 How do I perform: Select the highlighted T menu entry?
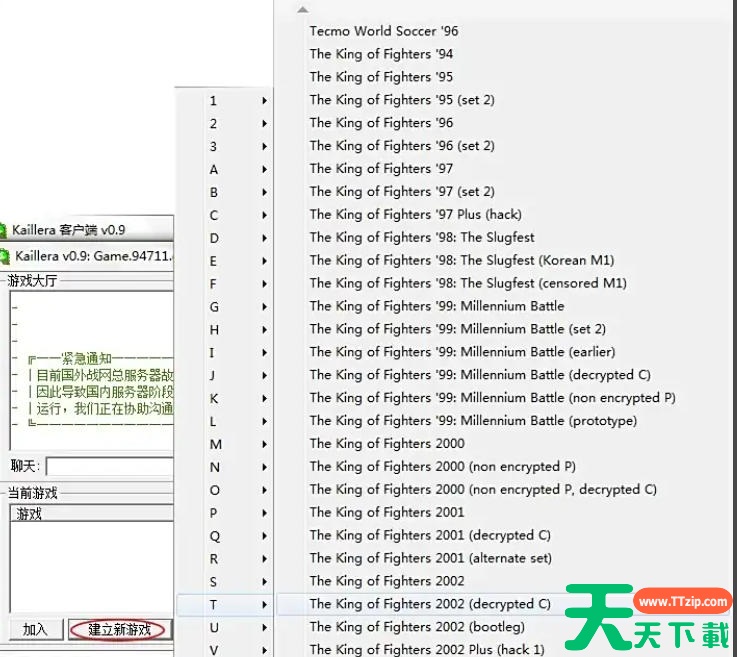tap(225, 605)
